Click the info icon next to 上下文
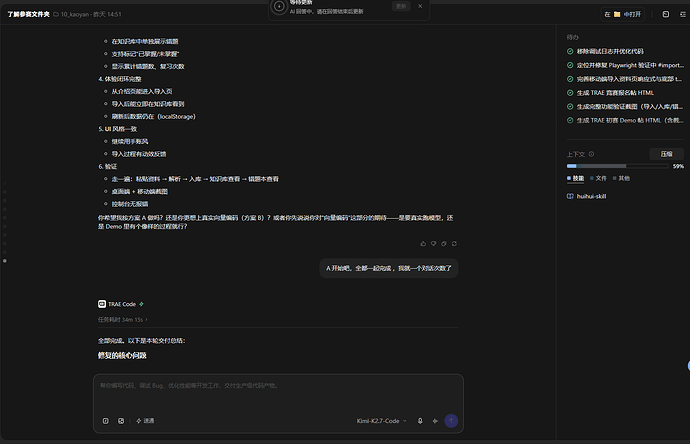The width and height of the screenshot is (690, 444). pyautogui.click(x=591, y=154)
